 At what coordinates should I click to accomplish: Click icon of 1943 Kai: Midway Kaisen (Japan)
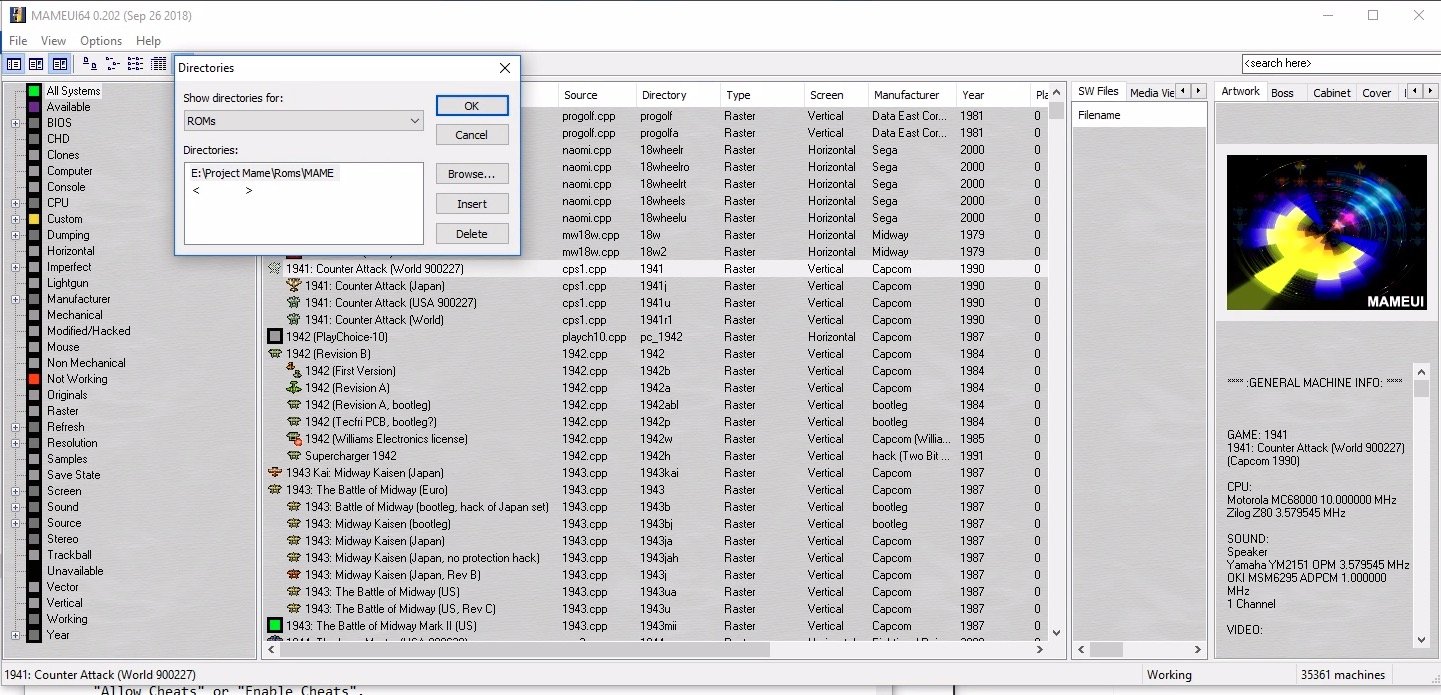click(x=275, y=473)
